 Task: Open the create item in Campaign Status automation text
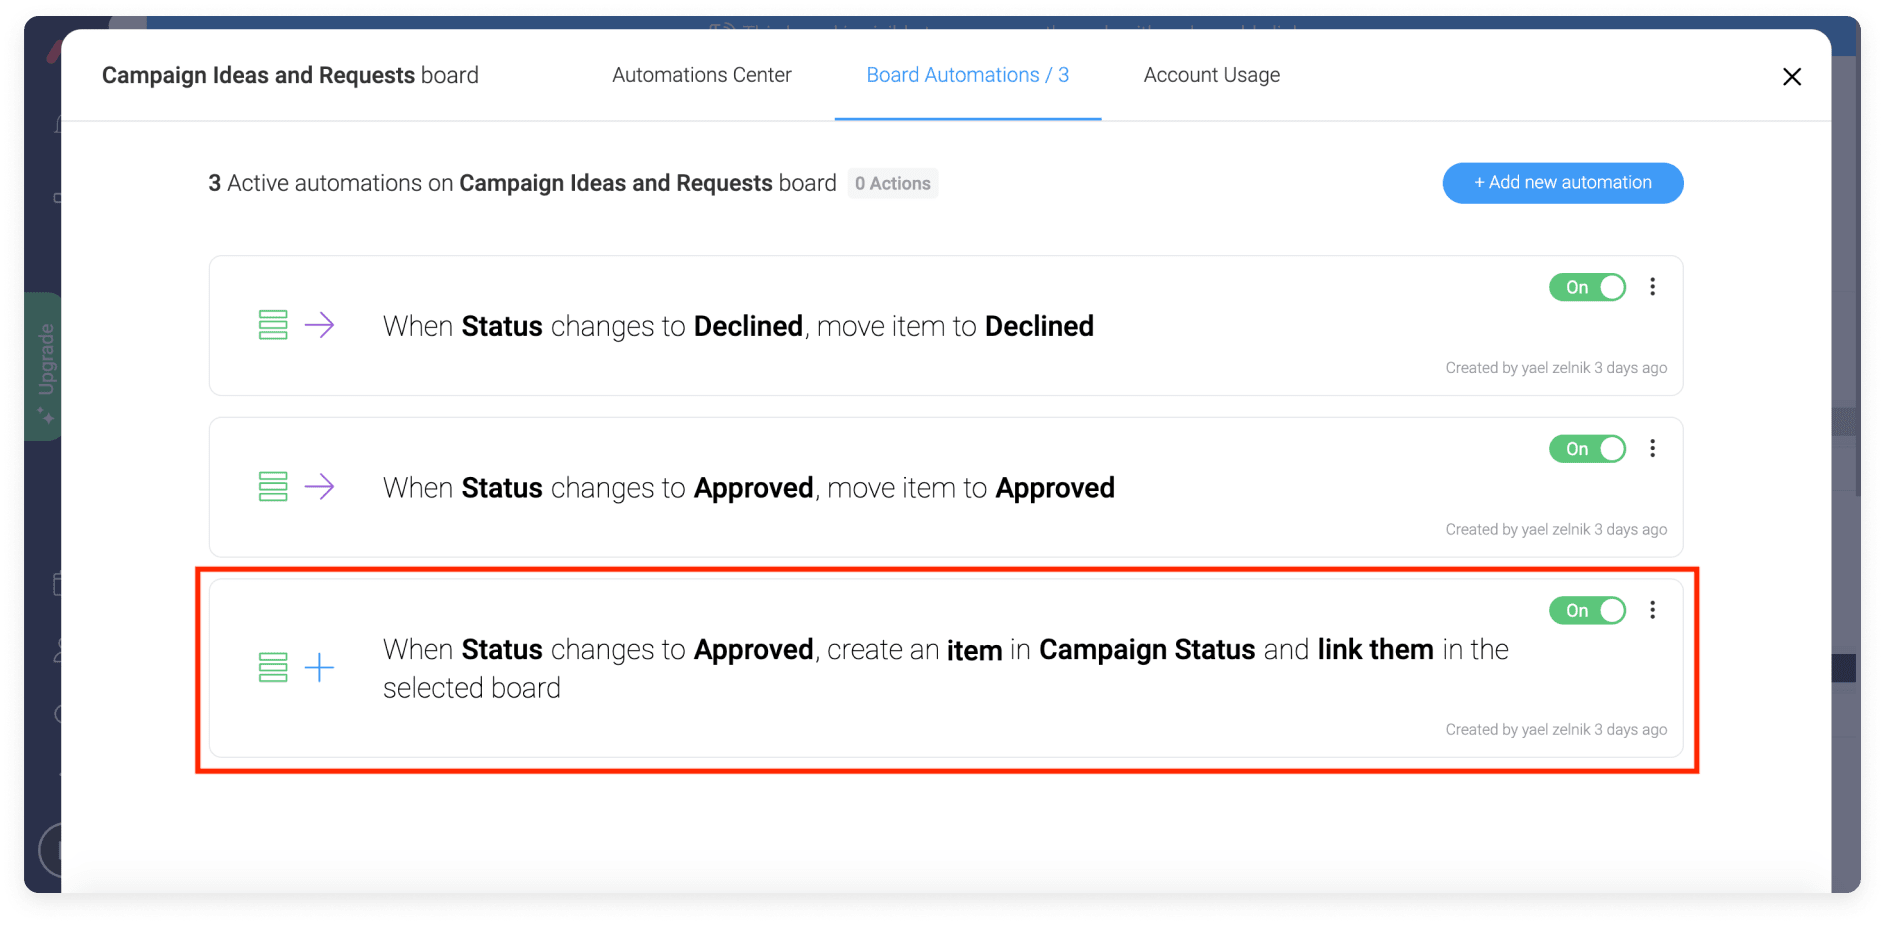(x=945, y=668)
